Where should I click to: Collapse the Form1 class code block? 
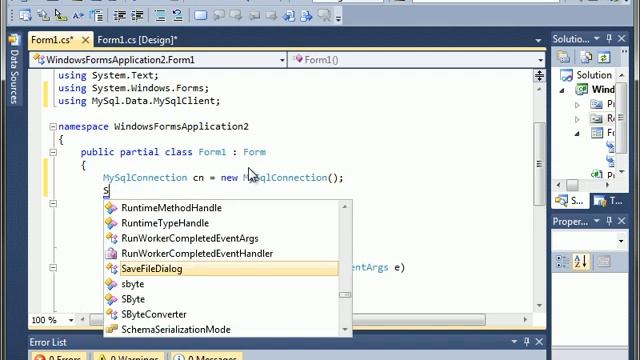tap(53, 152)
